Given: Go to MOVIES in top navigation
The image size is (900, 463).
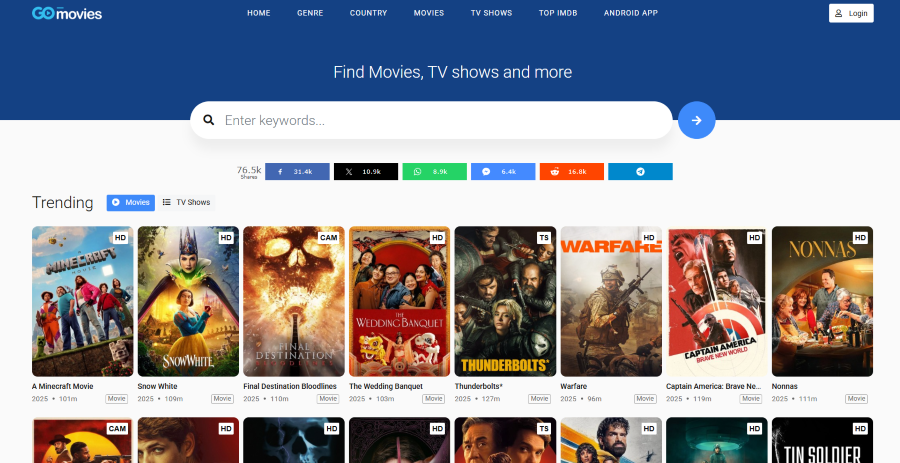Looking at the screenshot, I should click(x=429, y=13).
